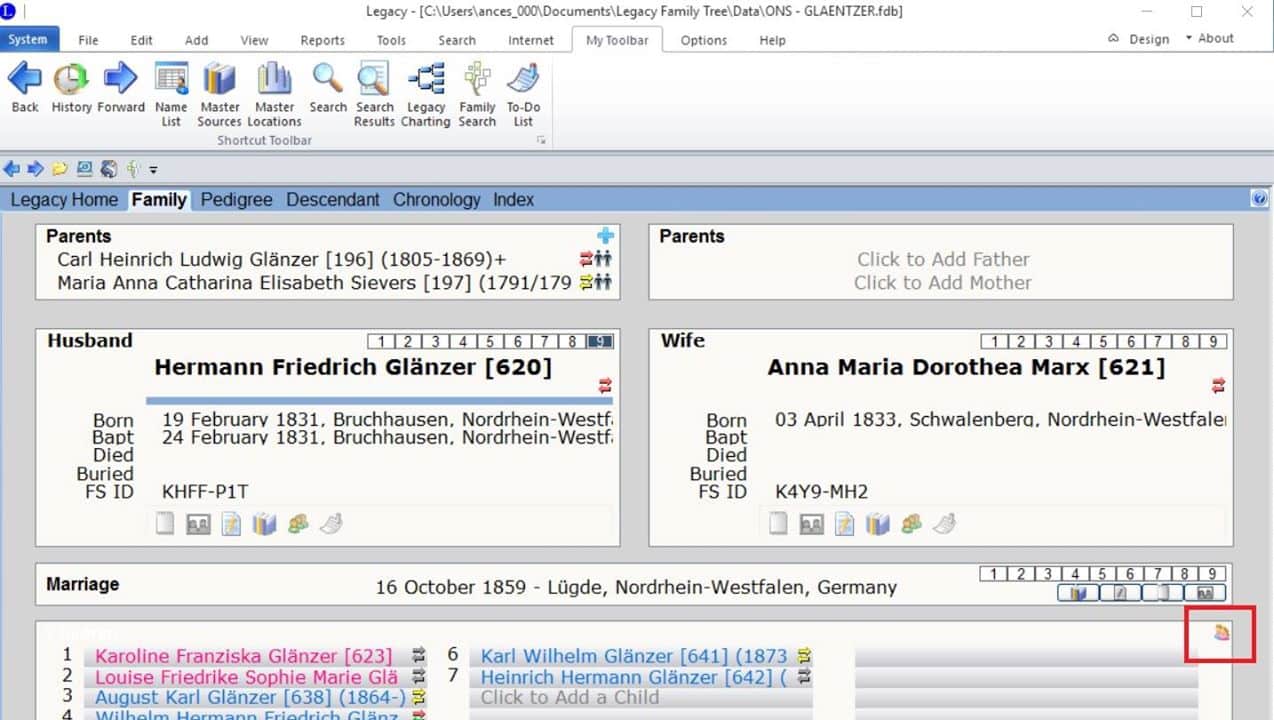Open the To-Do List
Image resolution: width=1274 pixels, height=720 pixels.
click(x=523, y=94)
